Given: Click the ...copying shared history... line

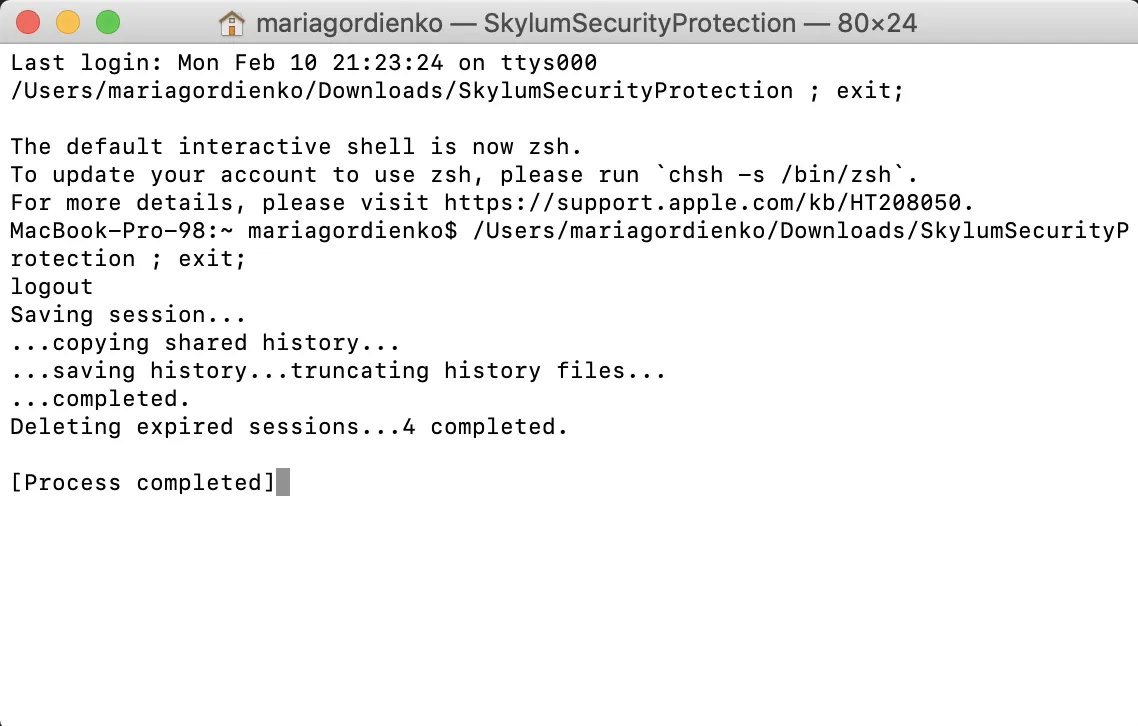Looking at the screenshot, I should (205, 343).
